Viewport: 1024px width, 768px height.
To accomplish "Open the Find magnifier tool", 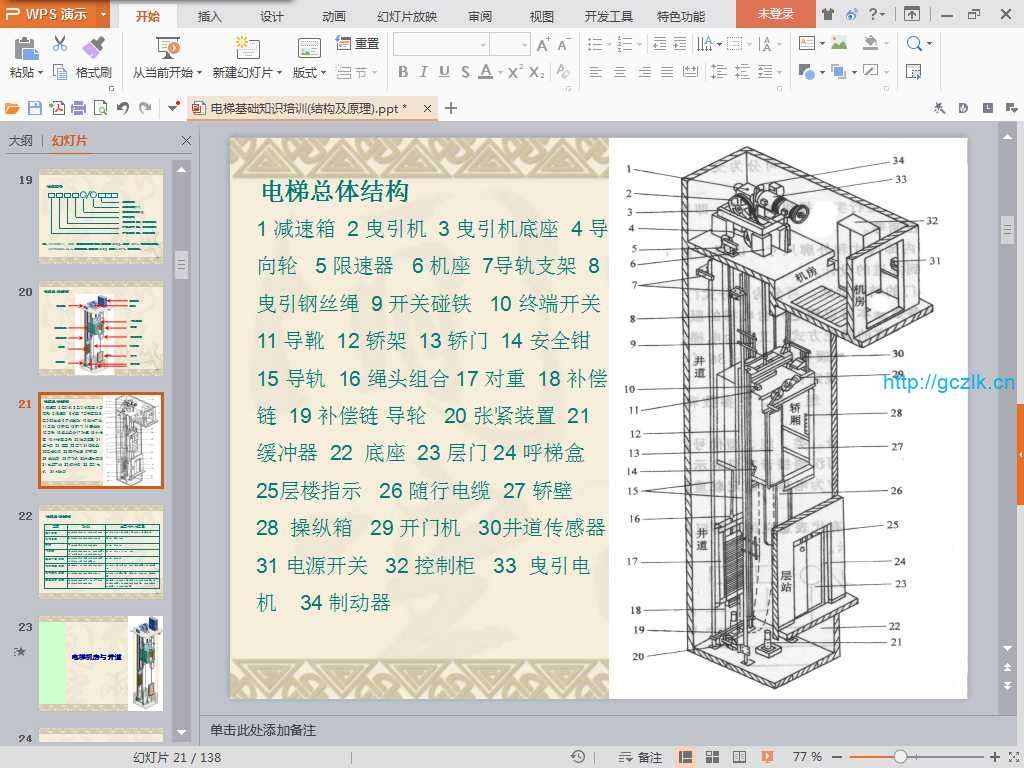I will (914, 44).
